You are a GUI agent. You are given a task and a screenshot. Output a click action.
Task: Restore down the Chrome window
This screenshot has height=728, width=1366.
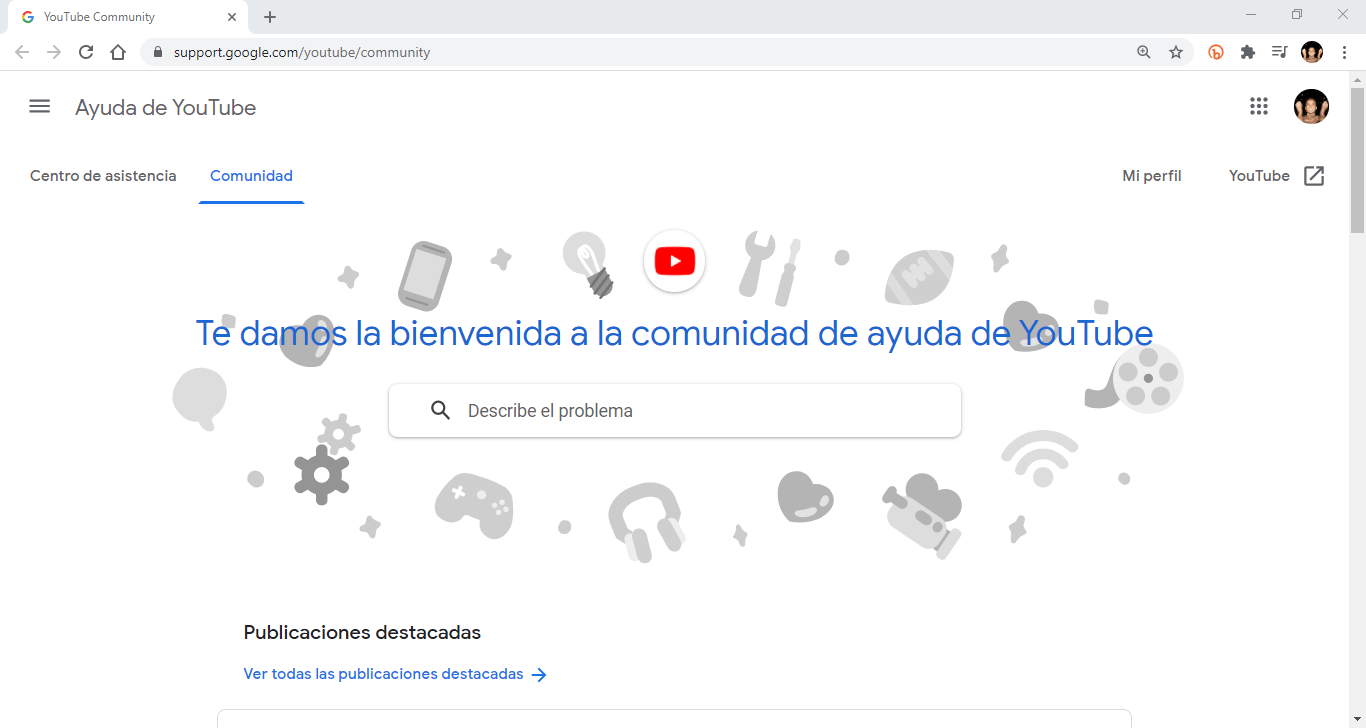pyautogui.click(x=1297, y=14)
